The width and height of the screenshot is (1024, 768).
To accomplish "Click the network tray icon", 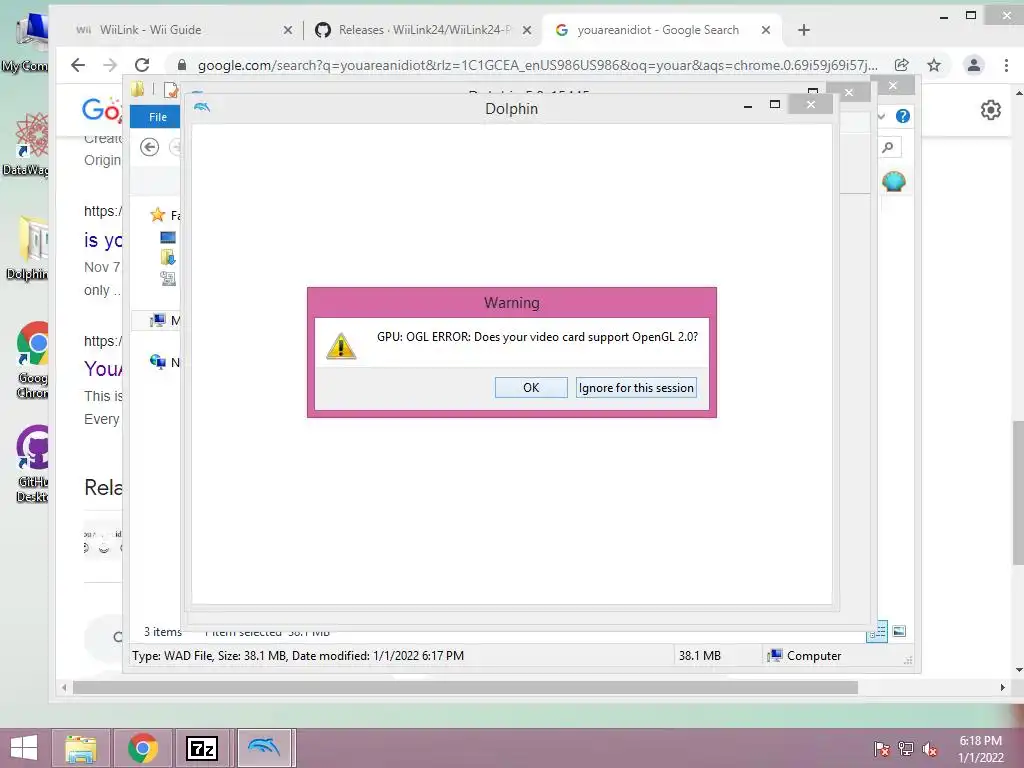I will click(x=906, y=749).
